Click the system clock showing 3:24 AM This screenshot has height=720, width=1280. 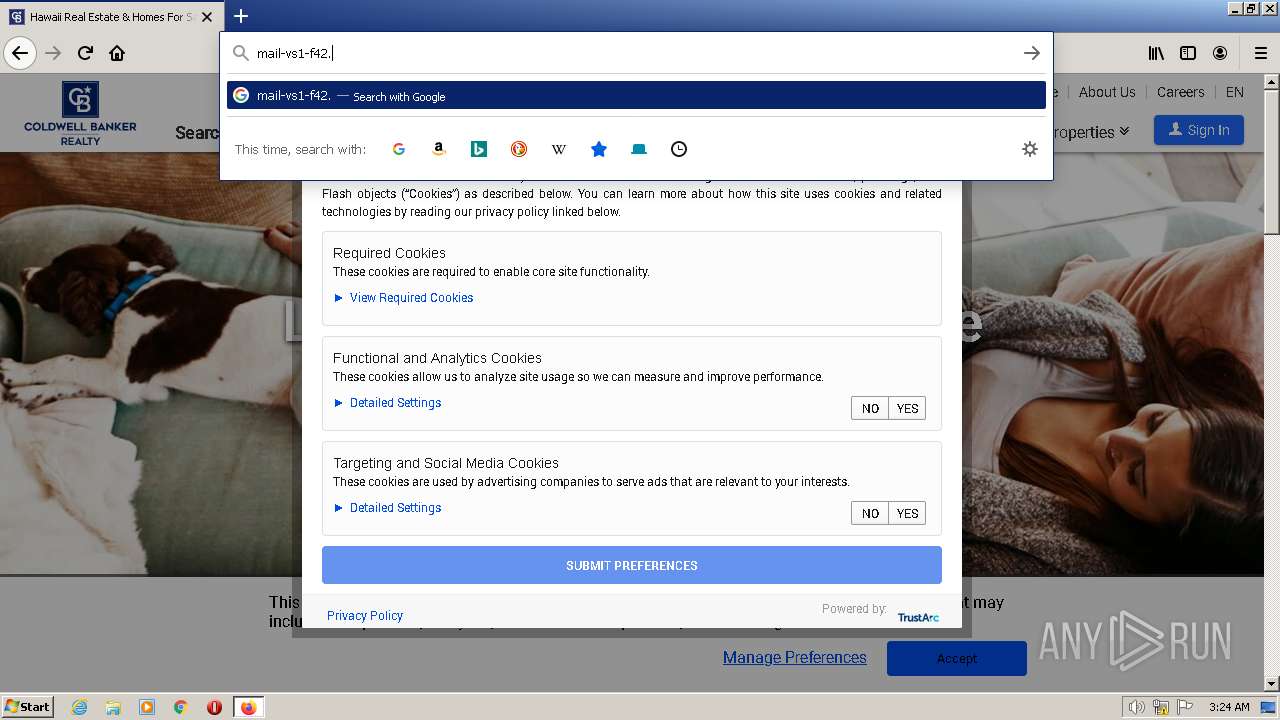pos(1229,707)
